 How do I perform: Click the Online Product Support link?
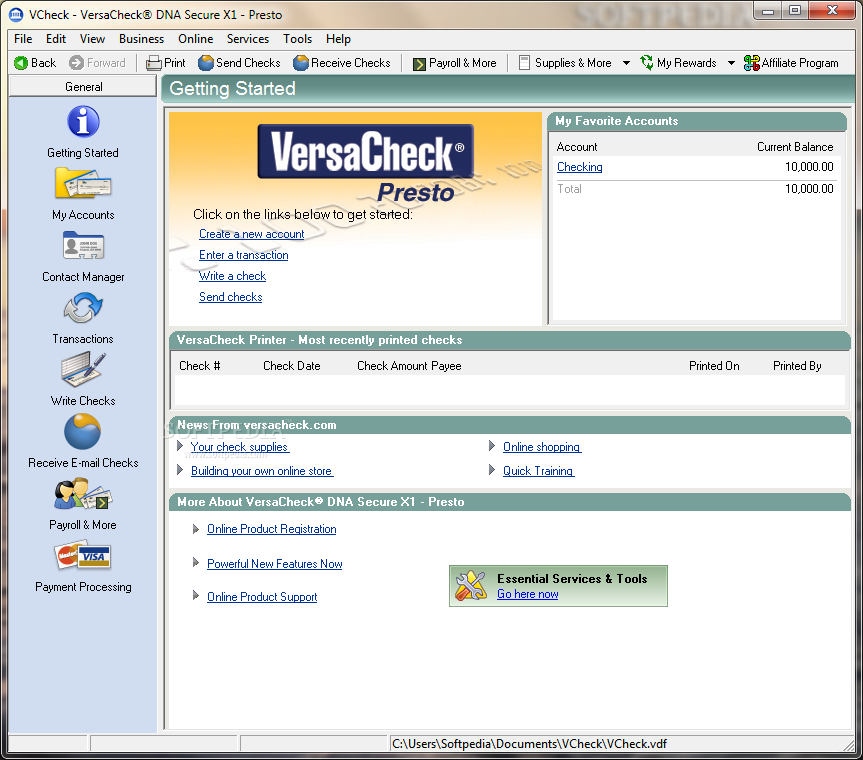pyautogui.click(x=262, y=597)
